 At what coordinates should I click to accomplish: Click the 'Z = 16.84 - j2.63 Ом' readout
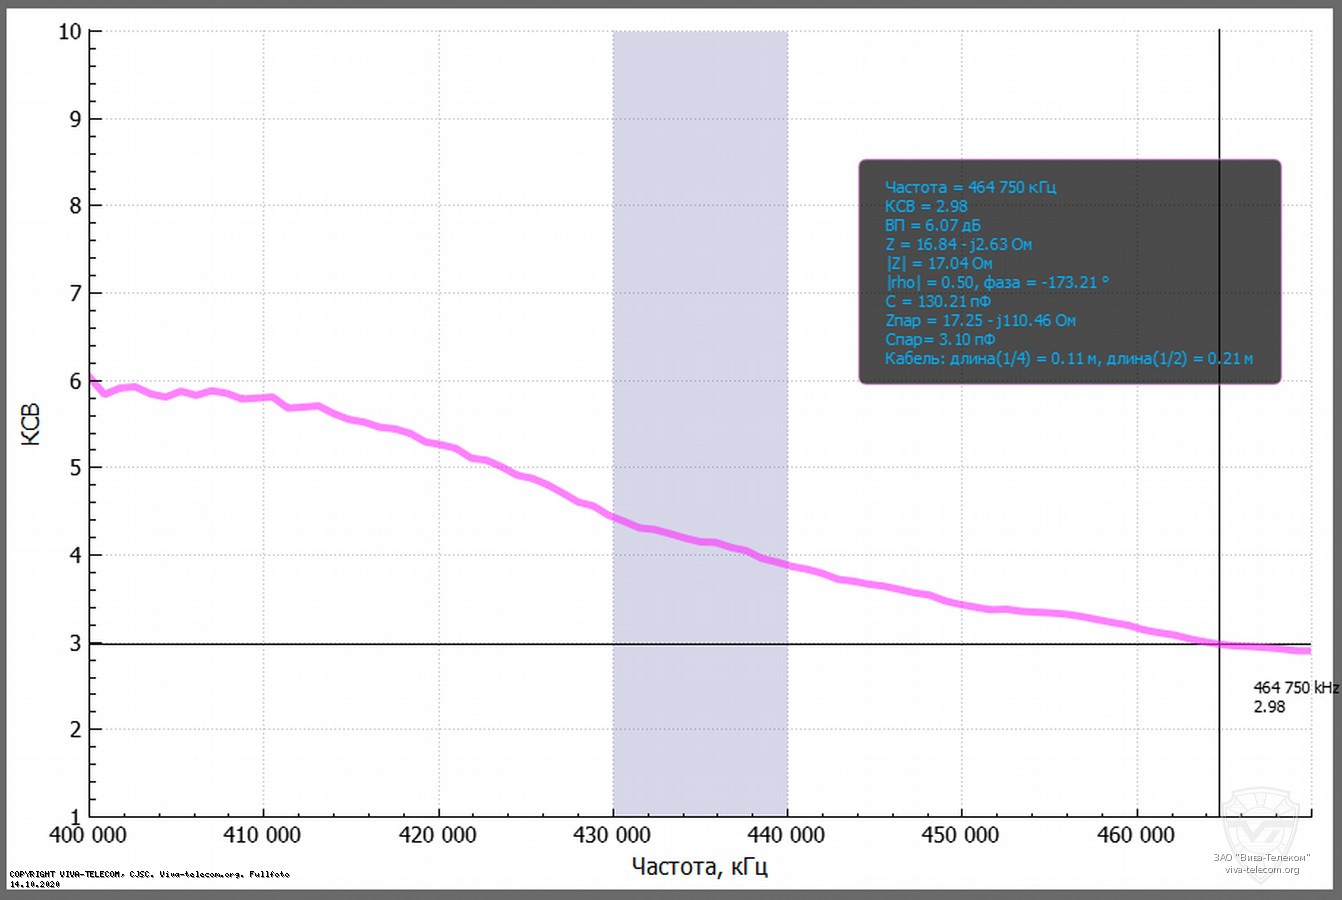(958, 244)
